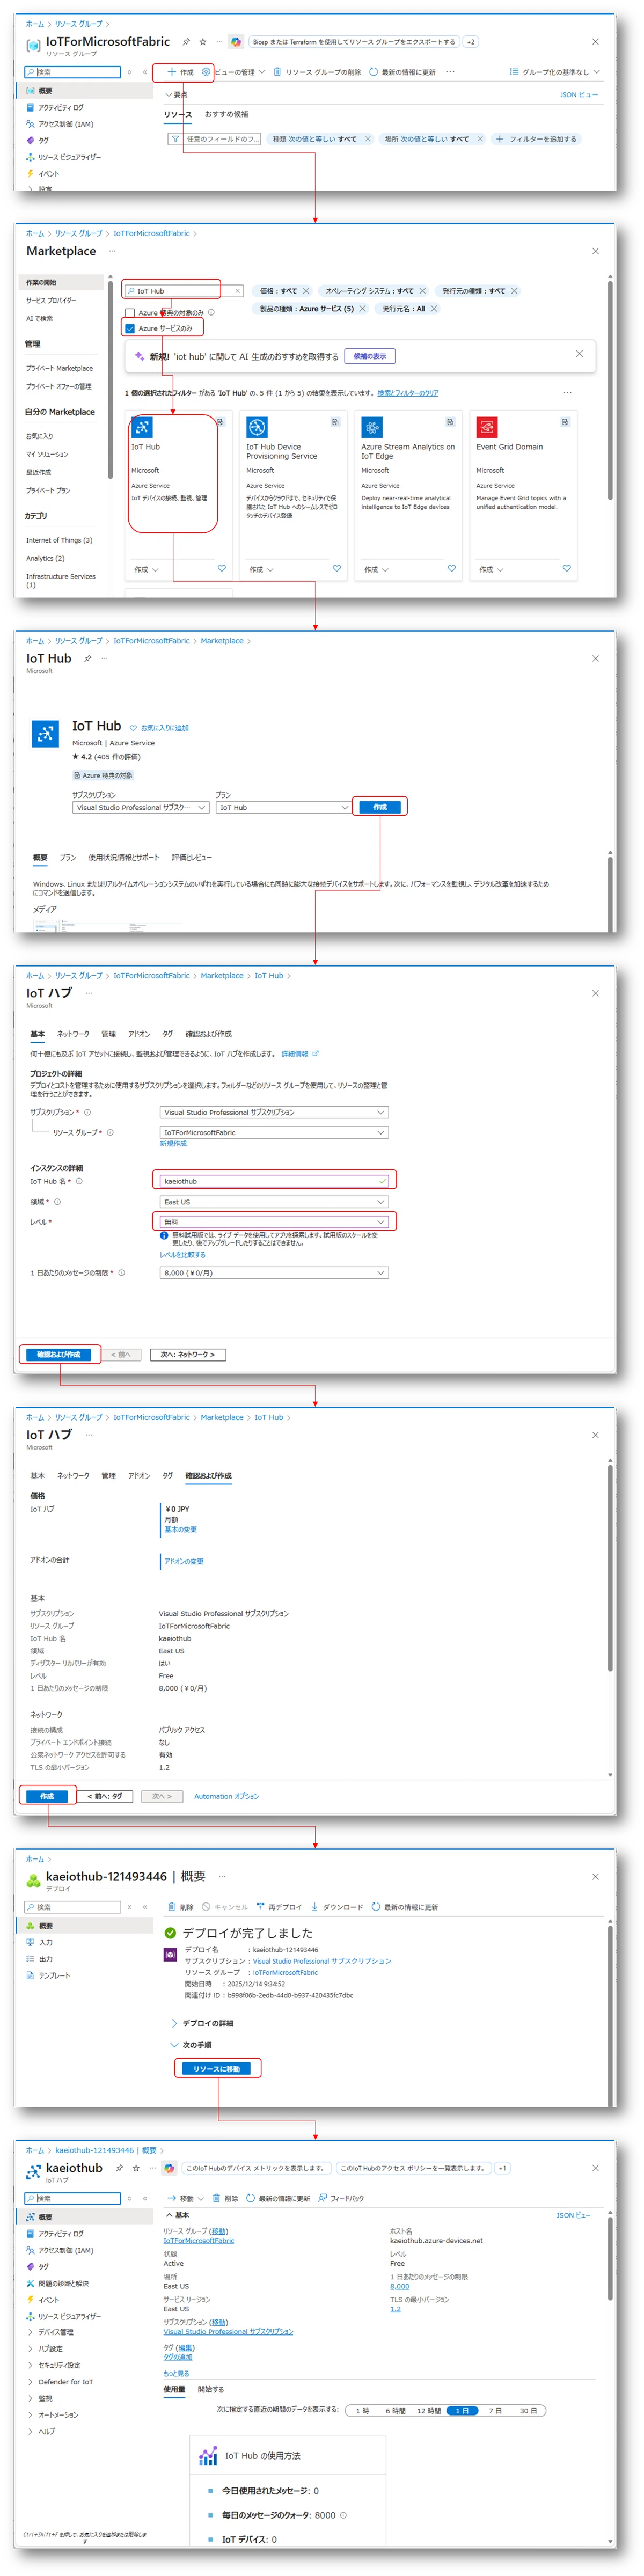
Task: Expand Deployment details section
Action: (x=202, y=2023)
